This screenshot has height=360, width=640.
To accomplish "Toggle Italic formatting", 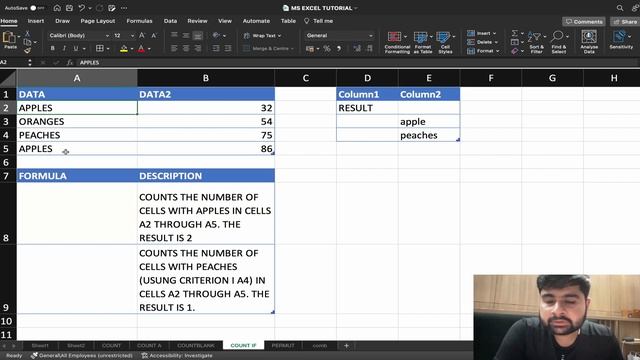I will point(64,49).
